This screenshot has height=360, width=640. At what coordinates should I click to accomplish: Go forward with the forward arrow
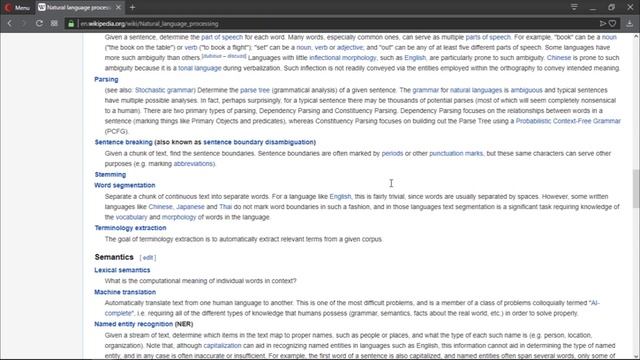pyautogui.click(x=24, y=24)
